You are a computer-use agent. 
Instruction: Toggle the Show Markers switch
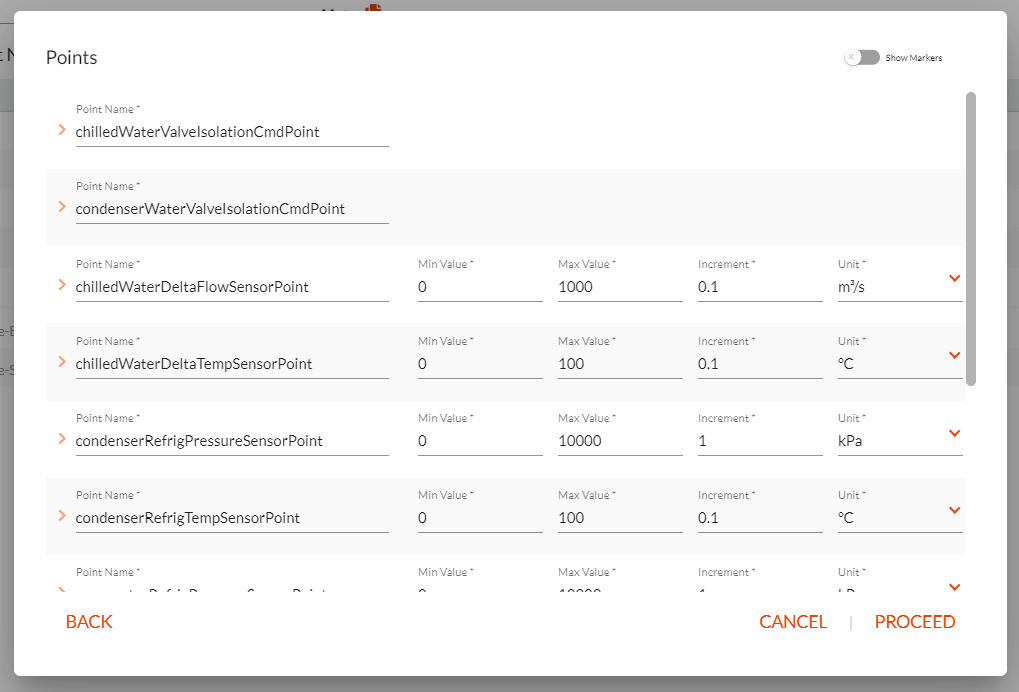(x=862, y=57)
